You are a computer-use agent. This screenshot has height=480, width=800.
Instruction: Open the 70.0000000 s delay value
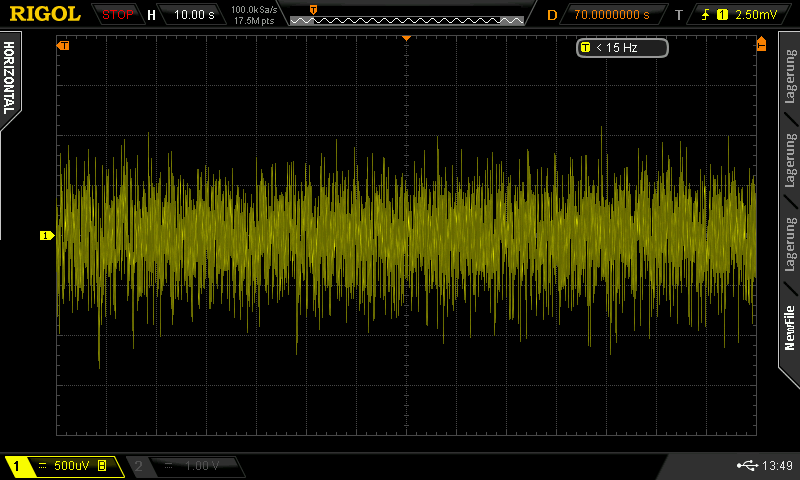[x=612, y=15]
